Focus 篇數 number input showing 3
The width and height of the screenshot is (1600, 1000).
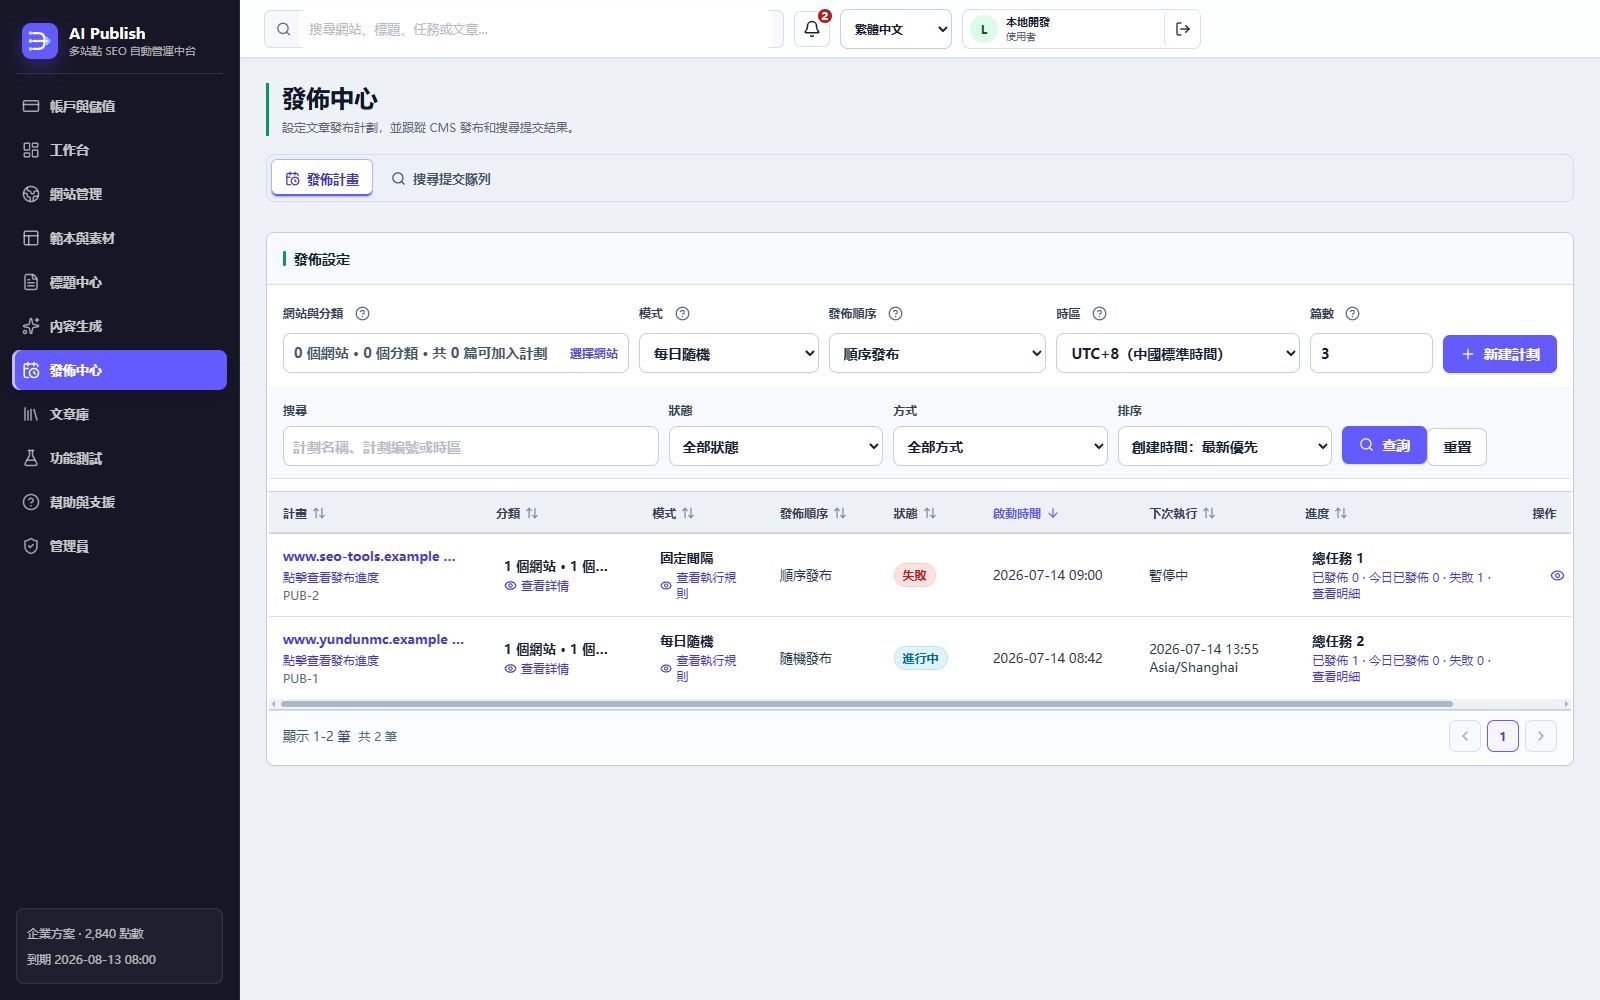point(1371,354)
